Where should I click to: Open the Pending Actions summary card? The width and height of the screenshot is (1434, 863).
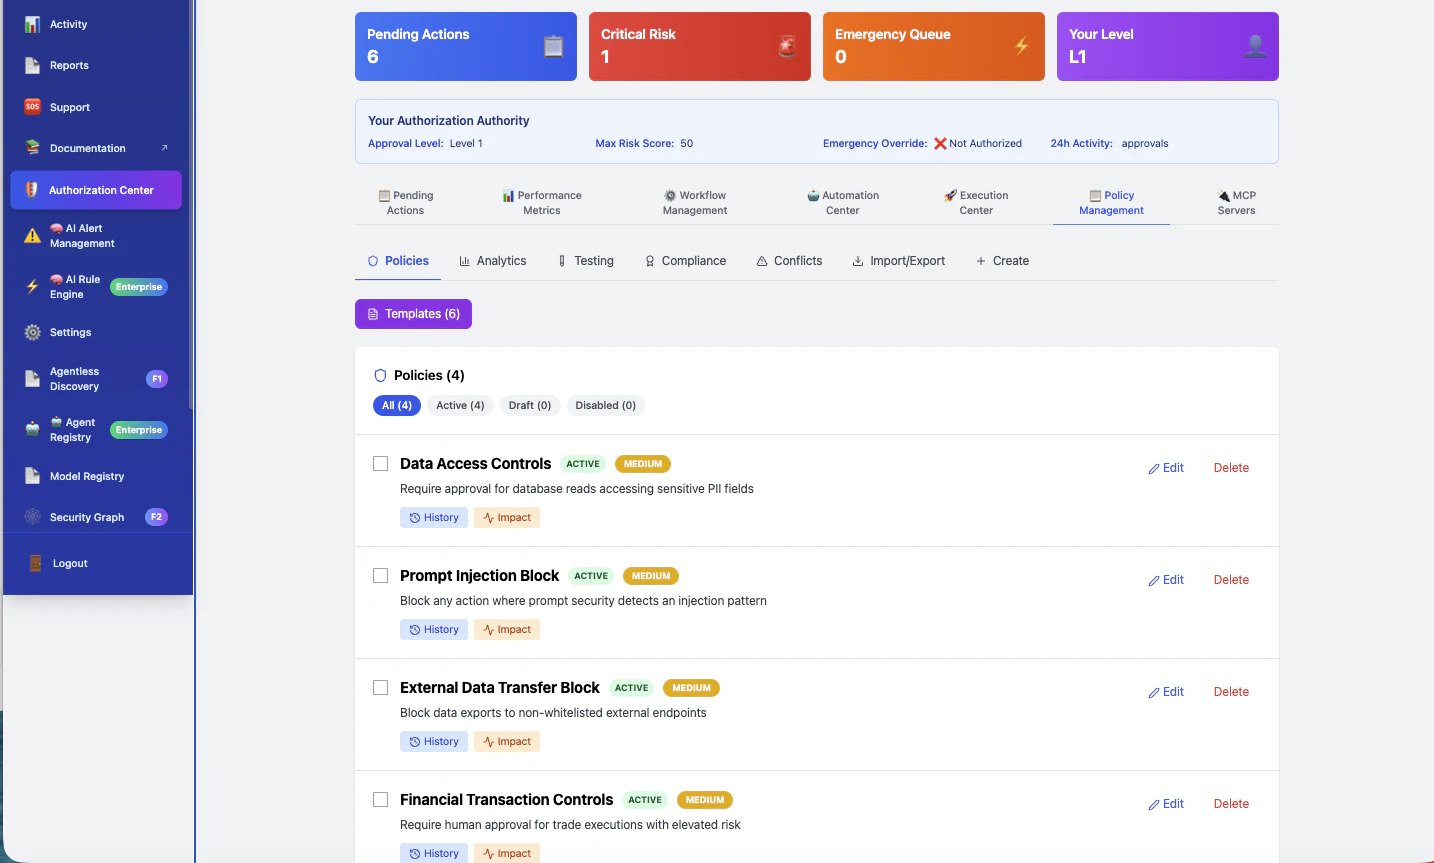click(x=466, y=46)
